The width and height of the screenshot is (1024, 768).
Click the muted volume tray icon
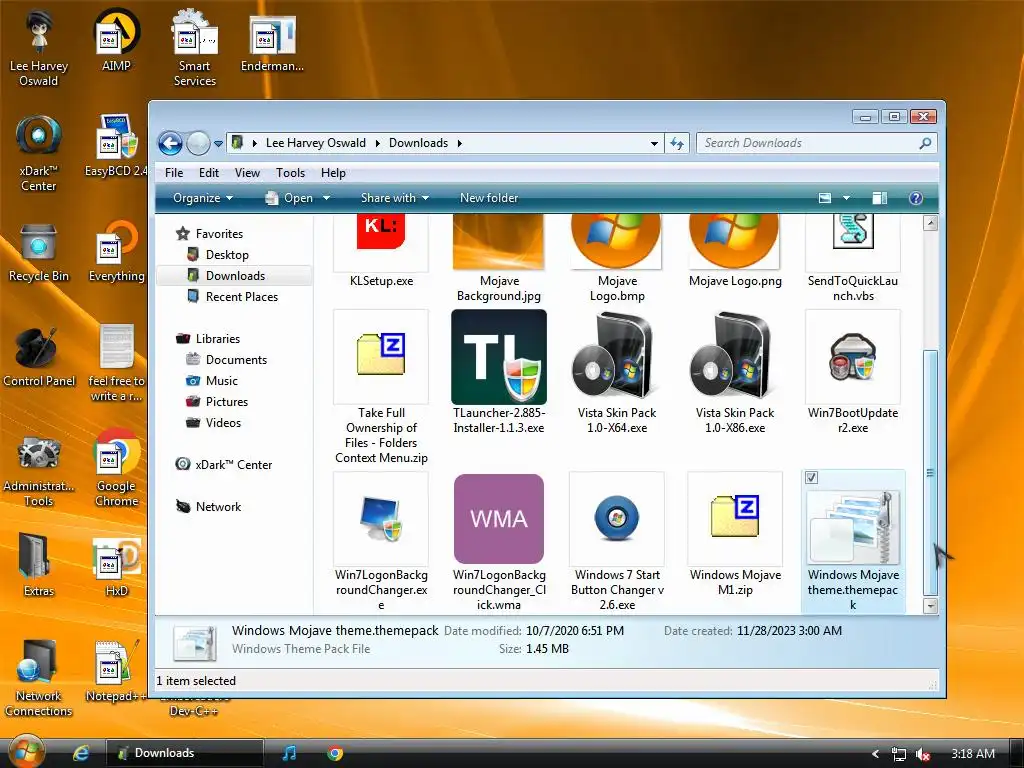[923, 754]
